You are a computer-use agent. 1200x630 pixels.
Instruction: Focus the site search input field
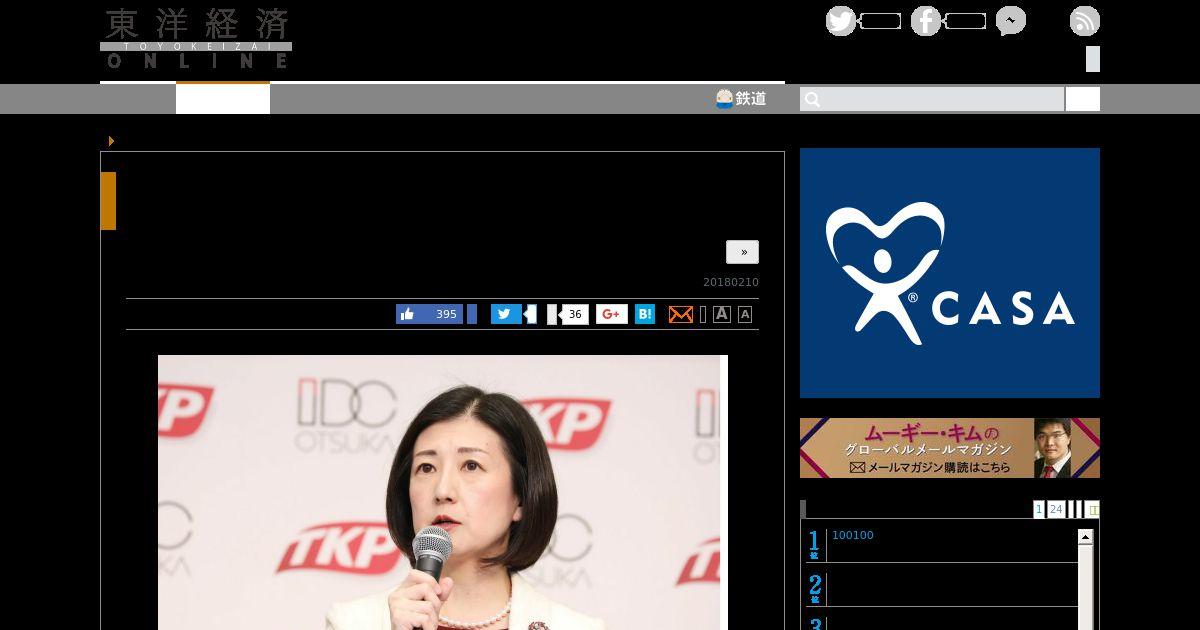(932, 99)
